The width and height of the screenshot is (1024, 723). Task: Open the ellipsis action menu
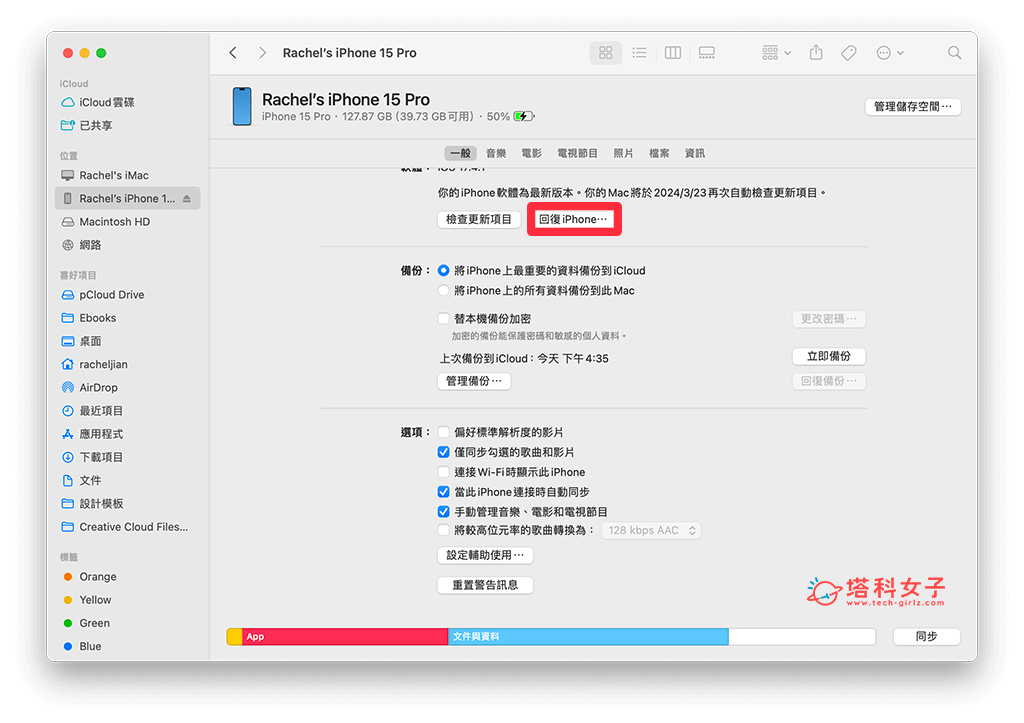point(889,53)
